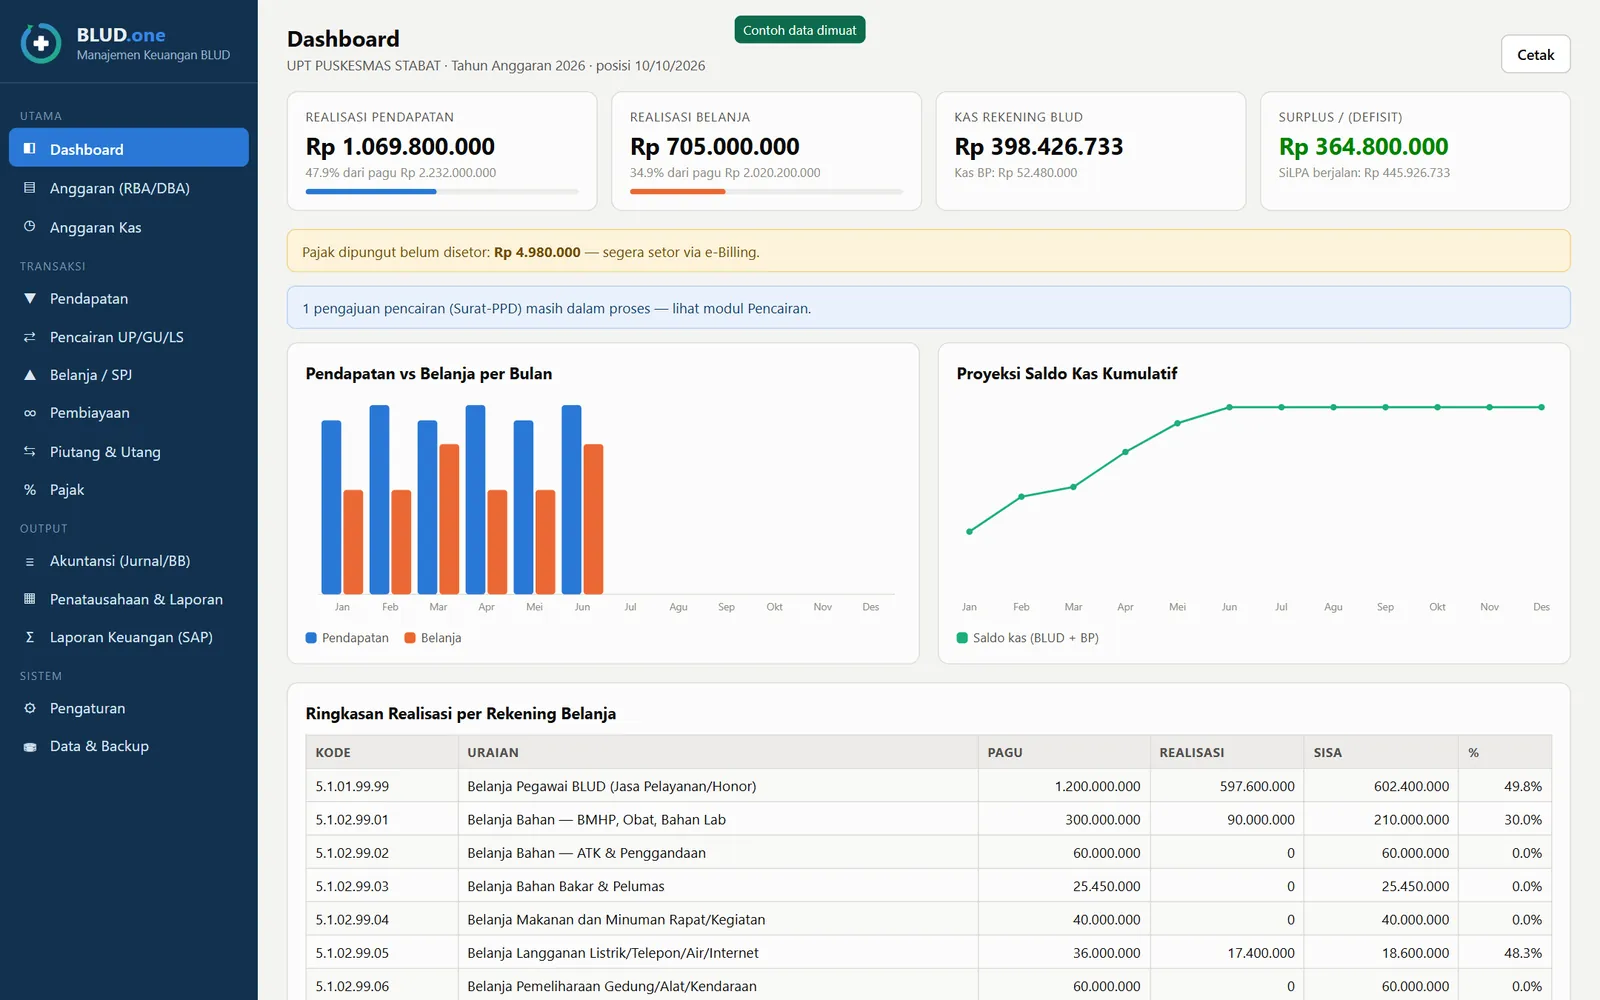Click Belanja Bahan BMHP, Obat row
Screen dimensions: 1600x1000
928,819
